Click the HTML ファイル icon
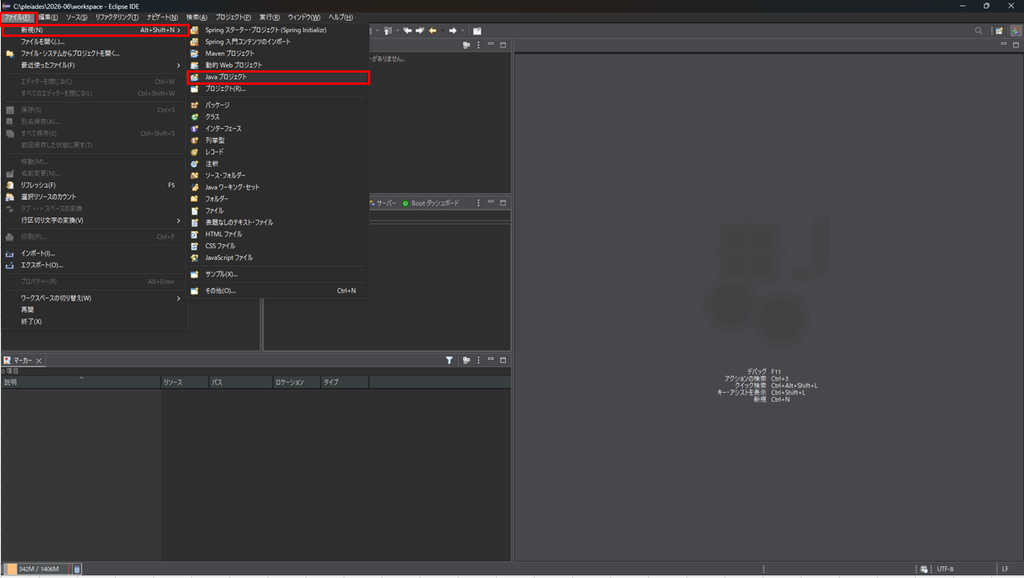 (x=195, y=234)
